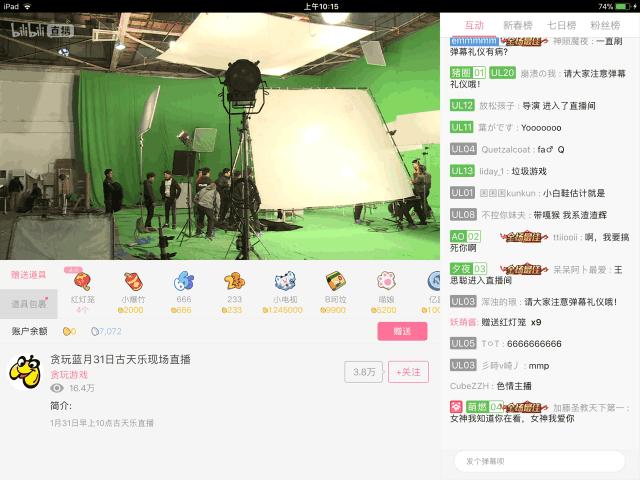The height and width of the screenshot is (480, 640).
Task: Tap the 妖精酱 gift message
Action: coord(496,322)
